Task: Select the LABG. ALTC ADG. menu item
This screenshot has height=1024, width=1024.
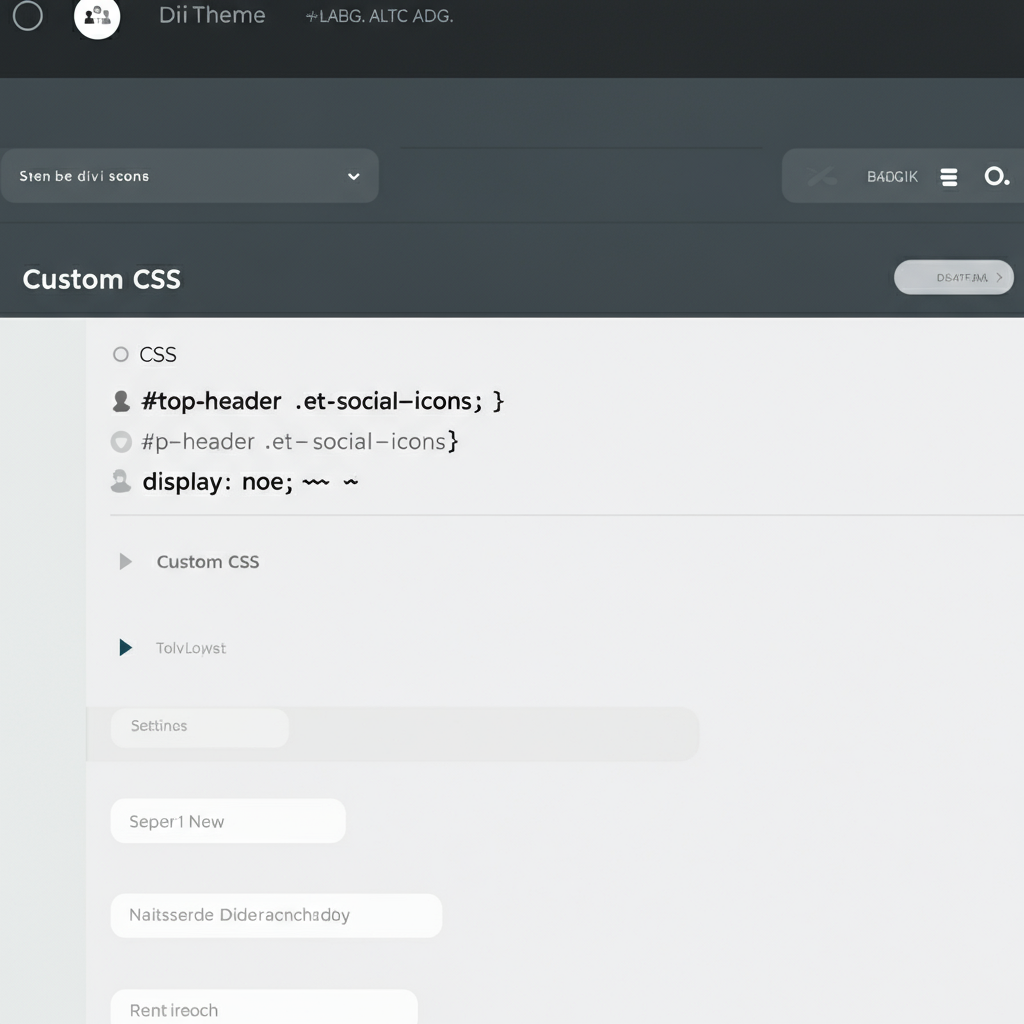Action: pos(379,16)
